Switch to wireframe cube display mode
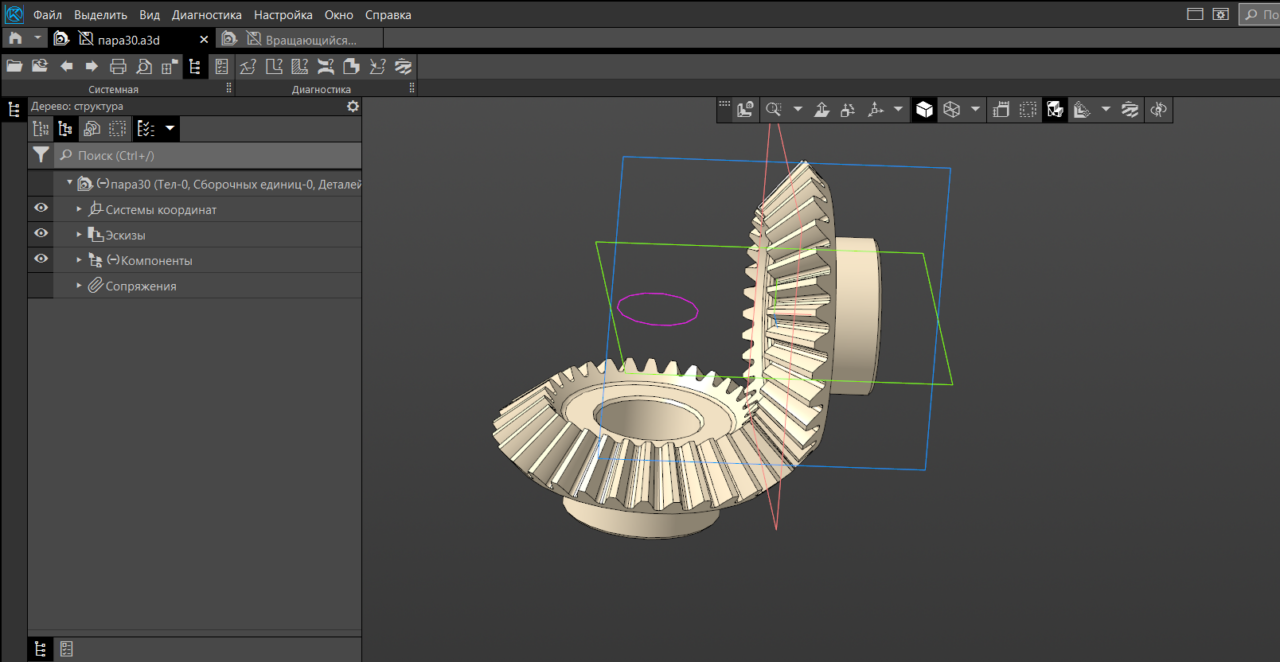 (951, 110)
